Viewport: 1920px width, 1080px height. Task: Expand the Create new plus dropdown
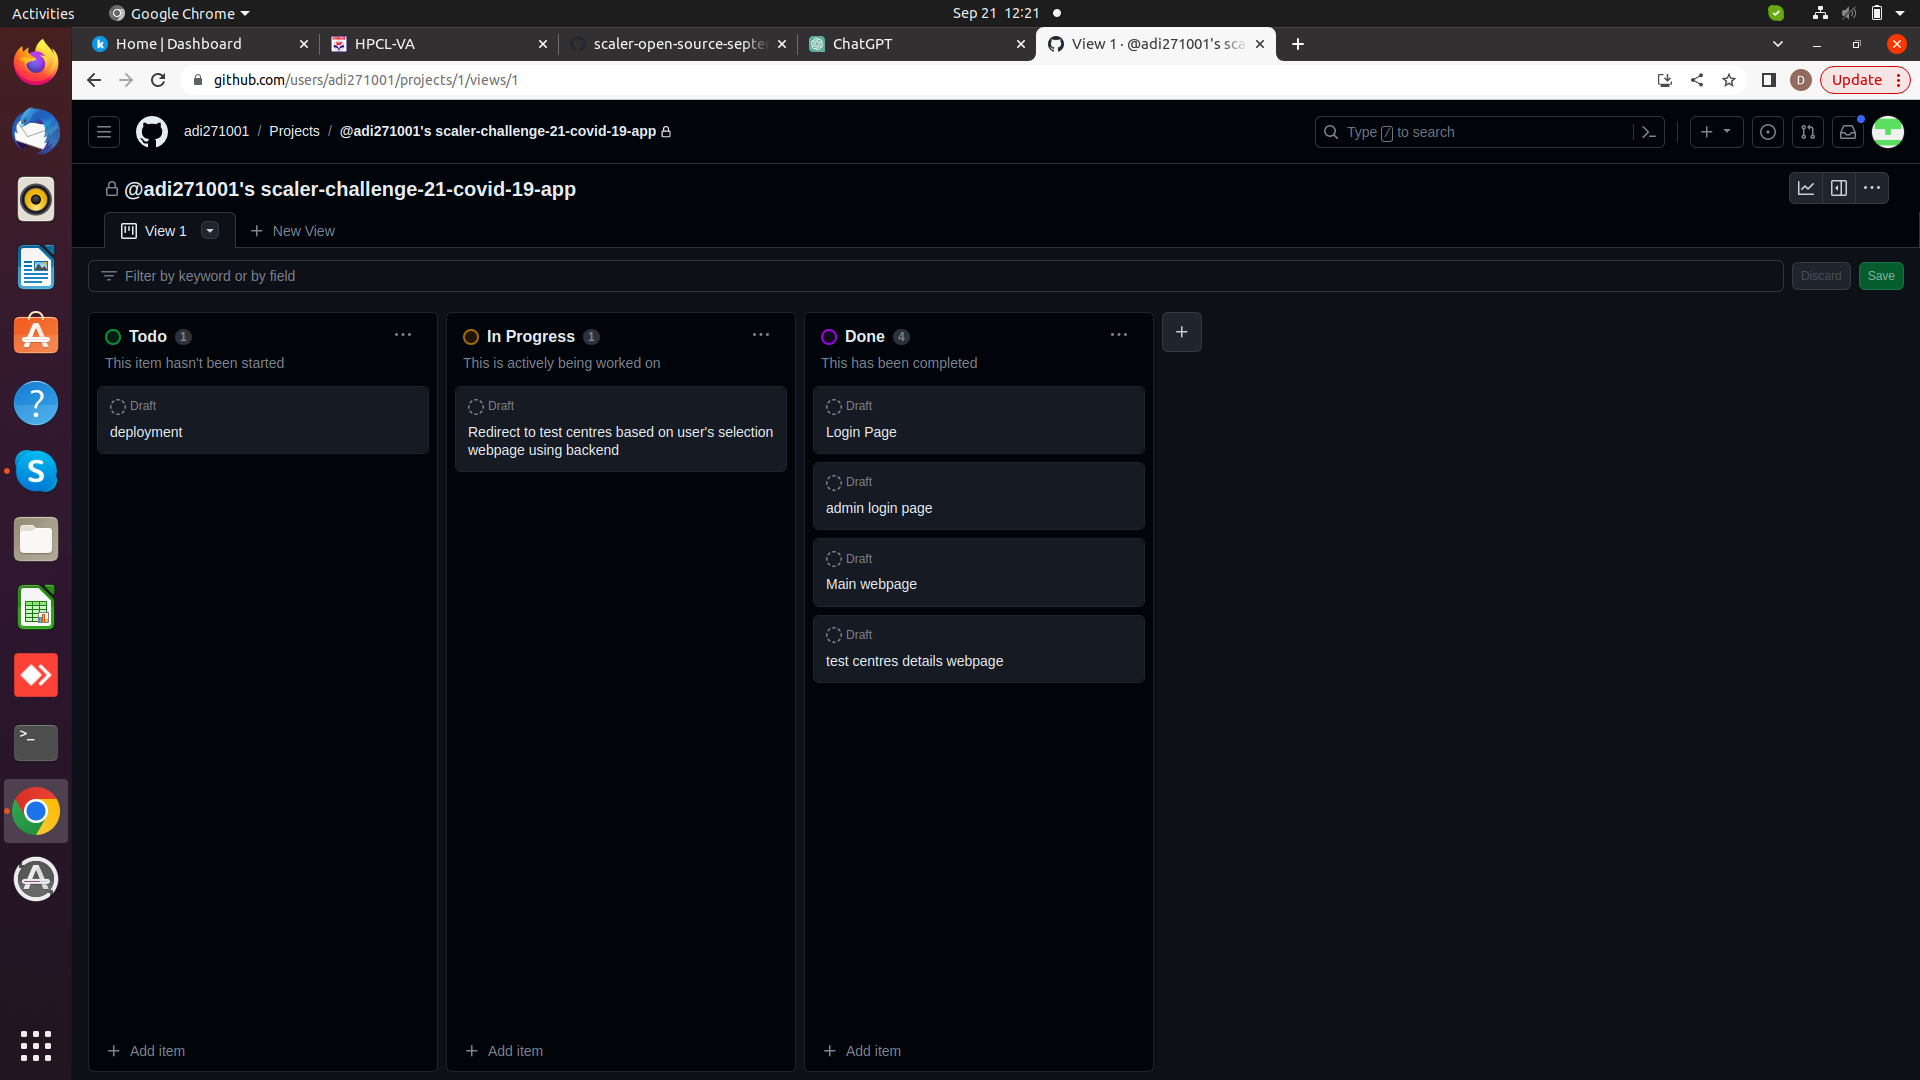(x=1716, y=132)
